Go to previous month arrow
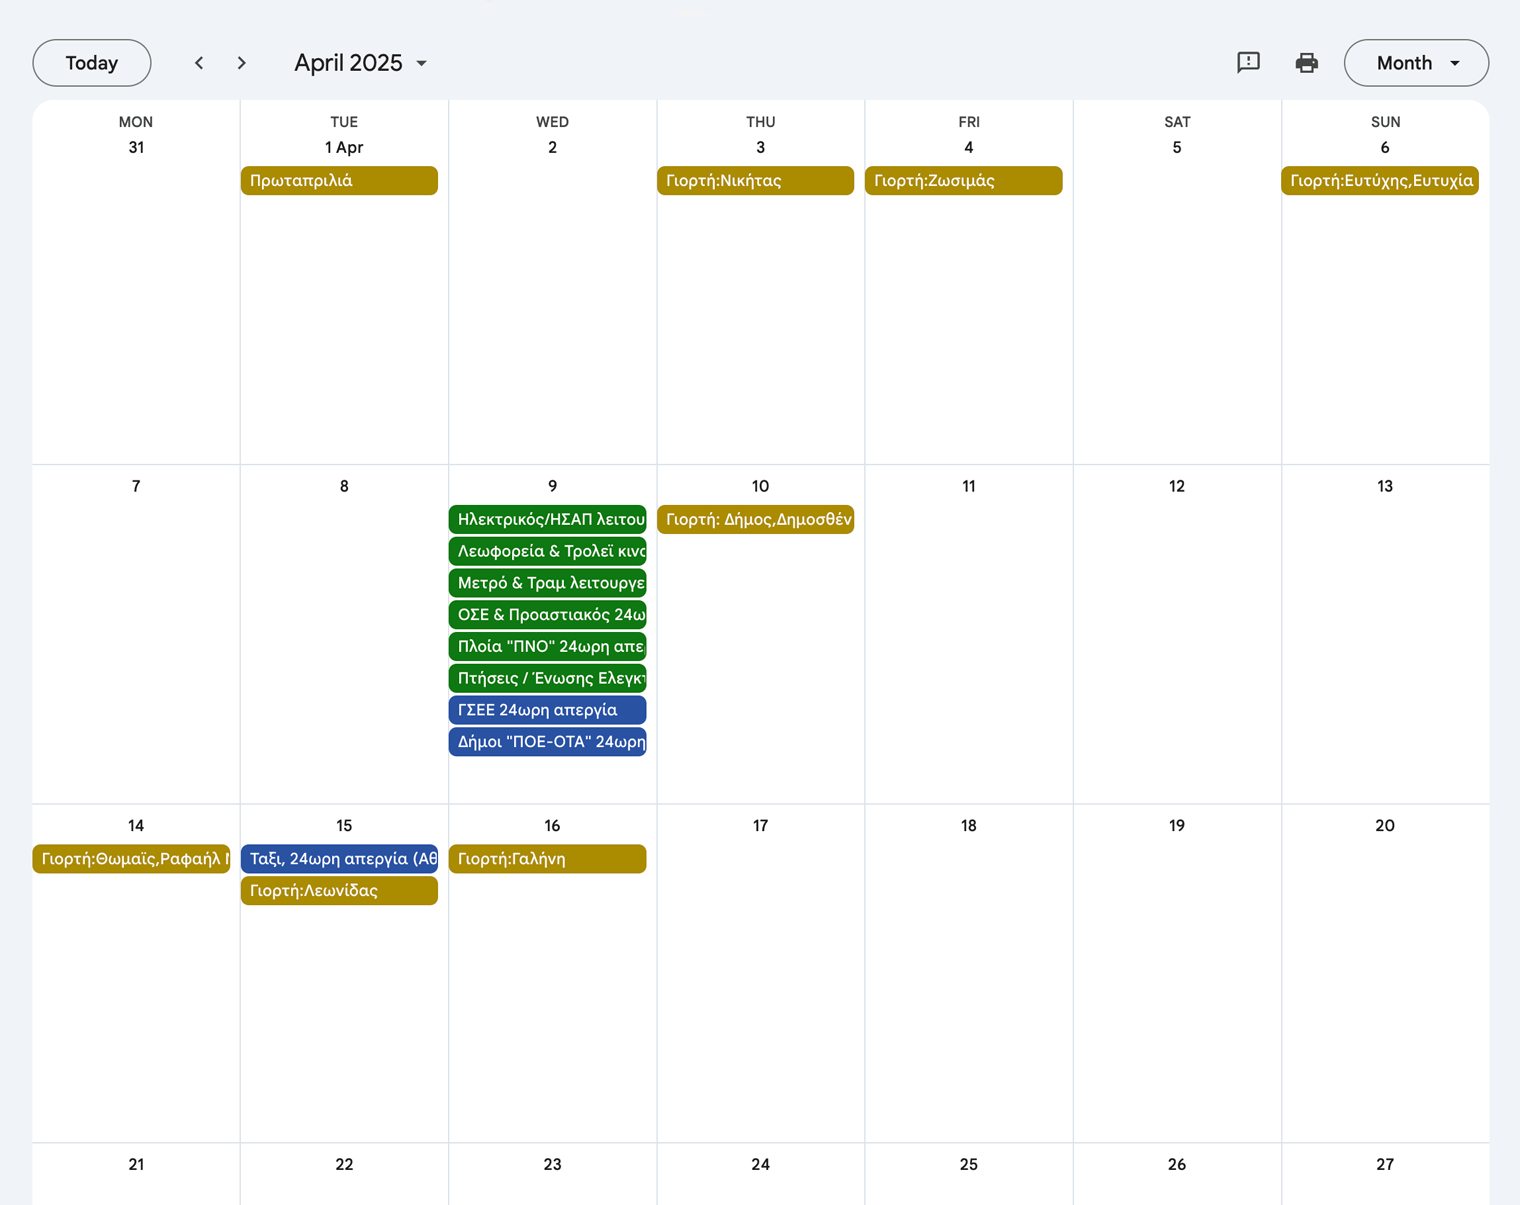Screen dimensions: 1520x1205 tap(199, 63)
